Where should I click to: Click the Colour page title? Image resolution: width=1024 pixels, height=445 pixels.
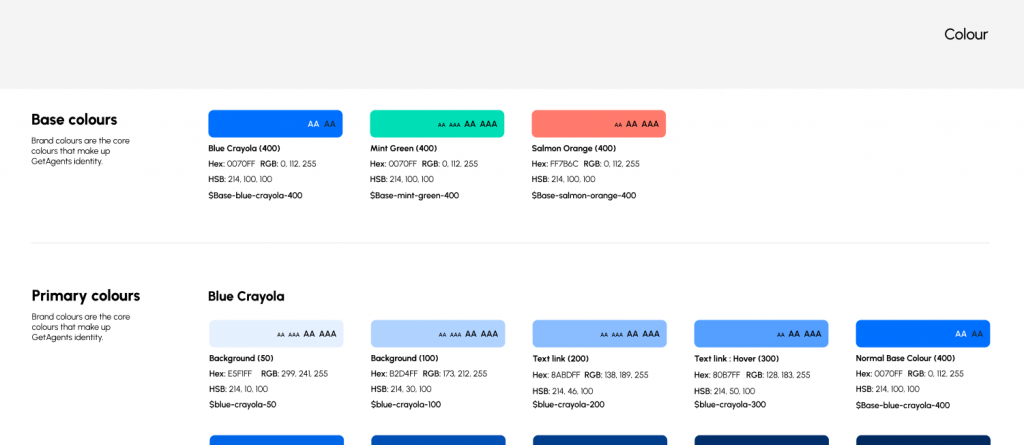(965, 35)
